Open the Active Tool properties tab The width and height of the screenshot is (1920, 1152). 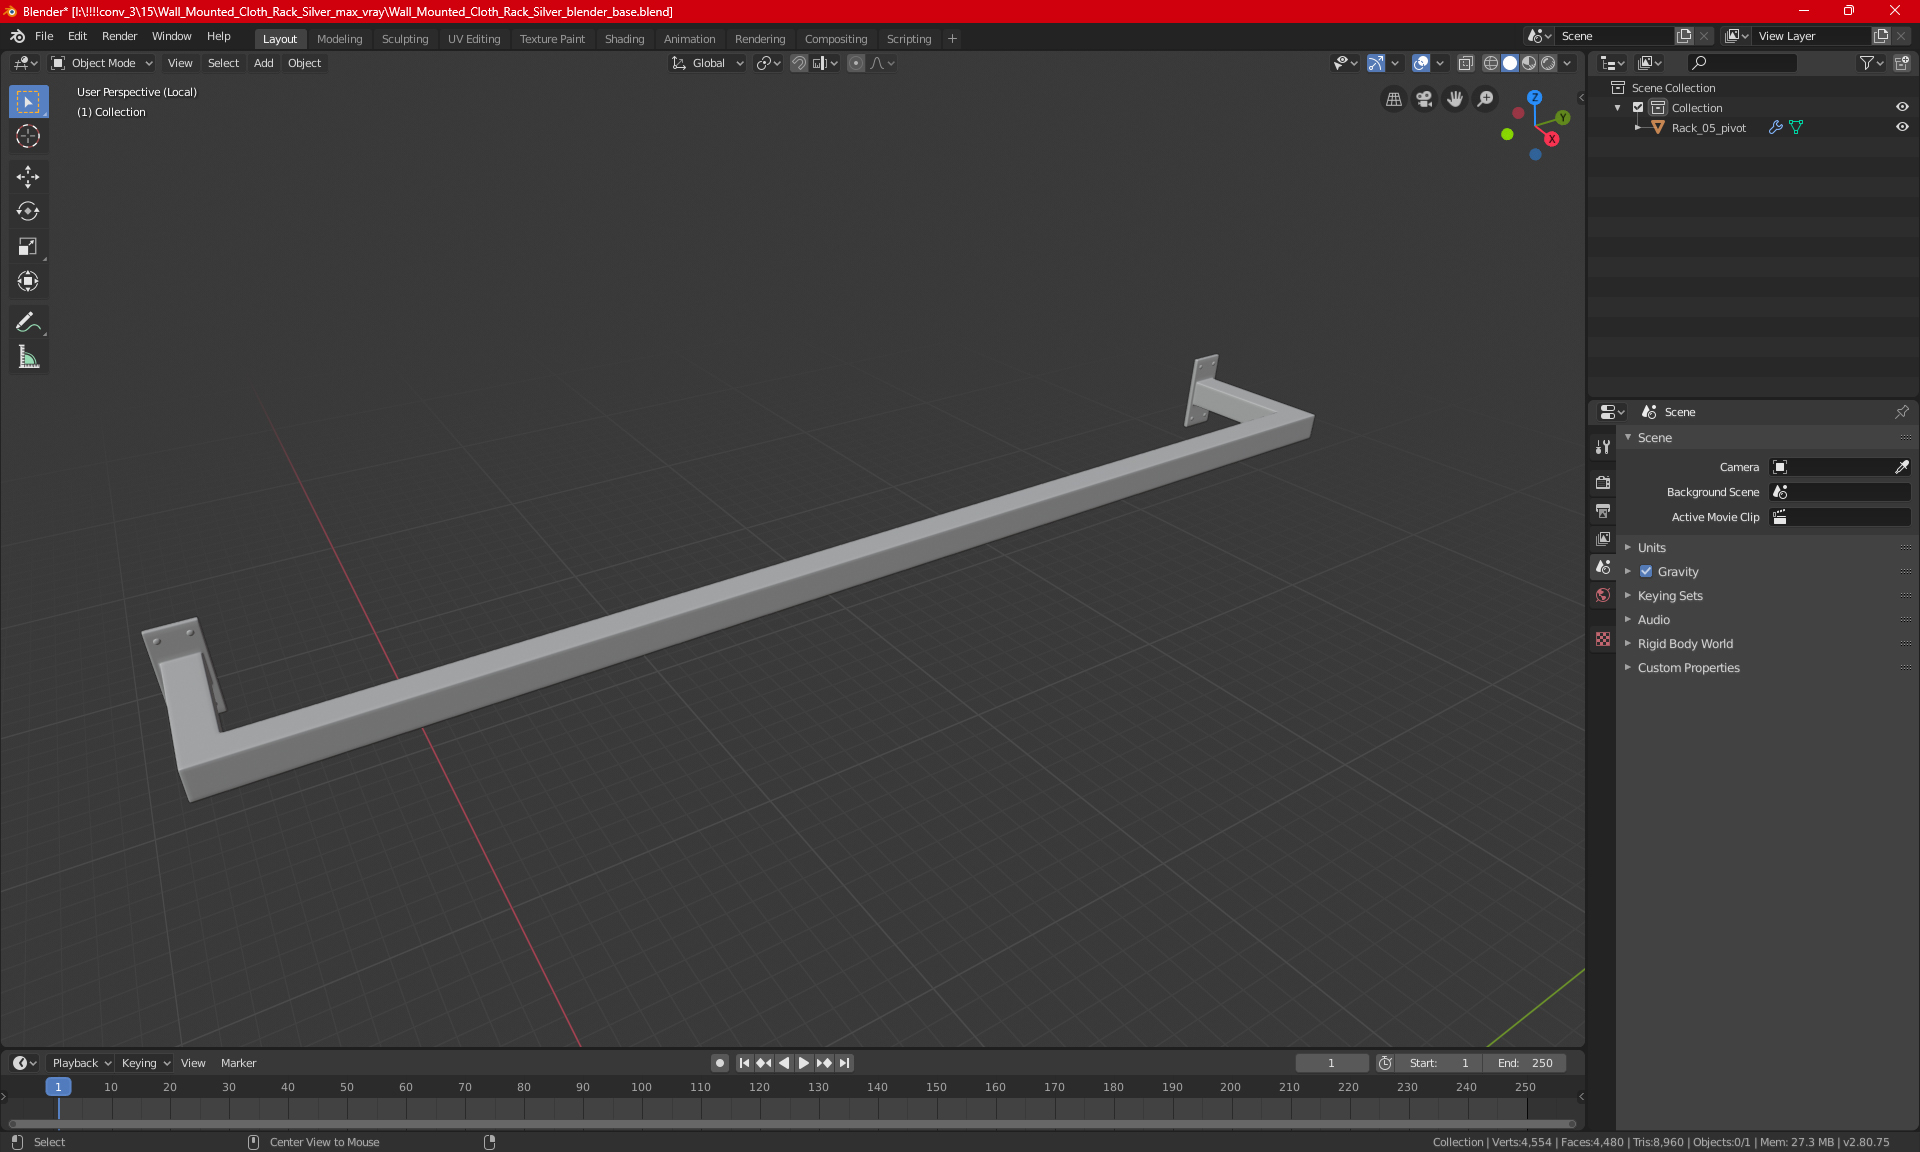[1603, 447]
